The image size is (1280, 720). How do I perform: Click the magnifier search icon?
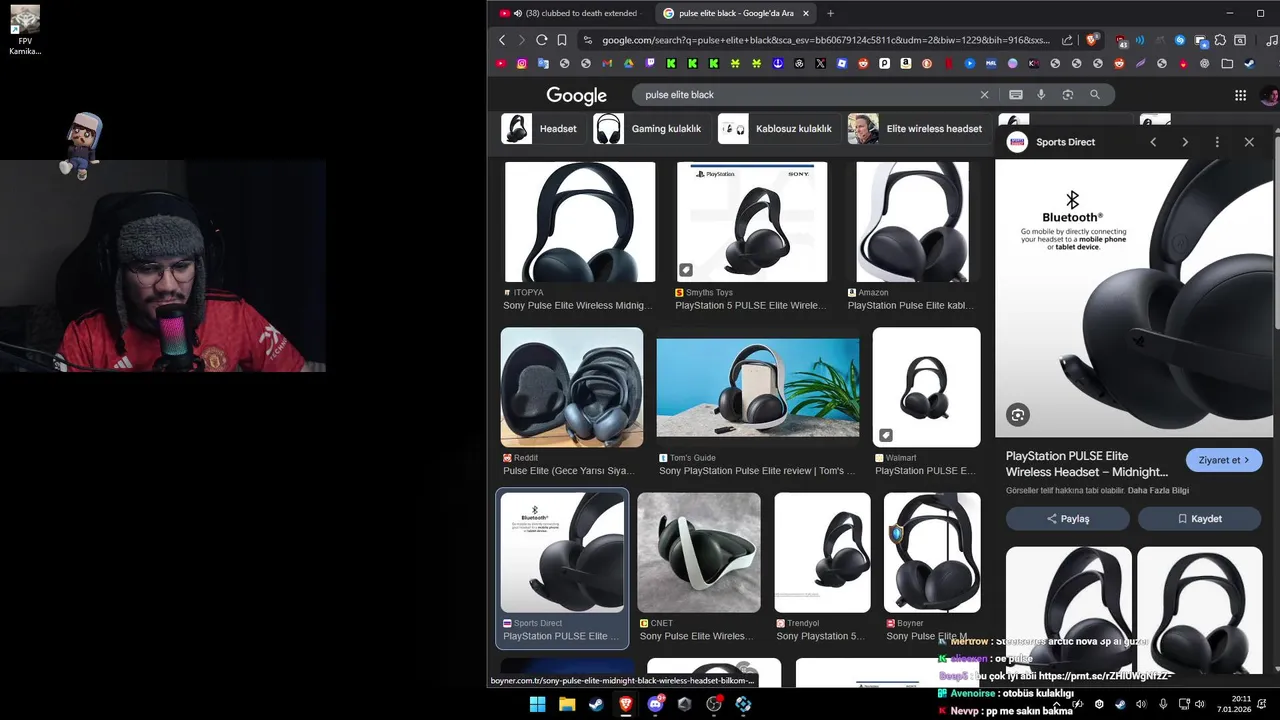point(1095,95)
